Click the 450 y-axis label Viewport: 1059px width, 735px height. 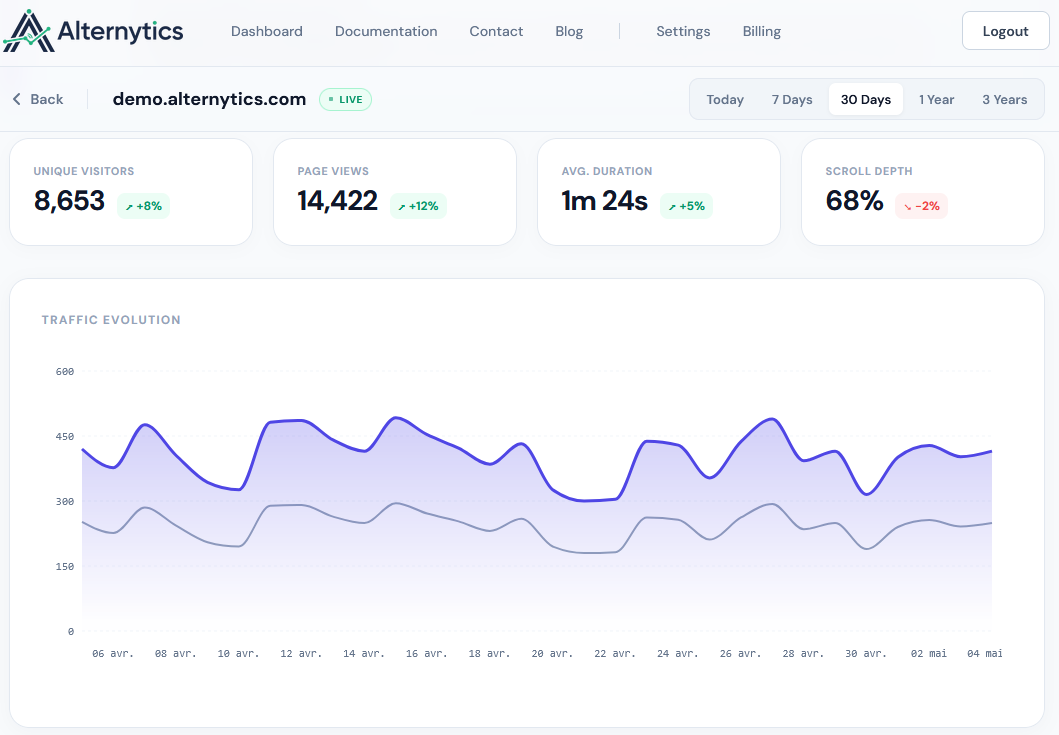coord(65,436)
